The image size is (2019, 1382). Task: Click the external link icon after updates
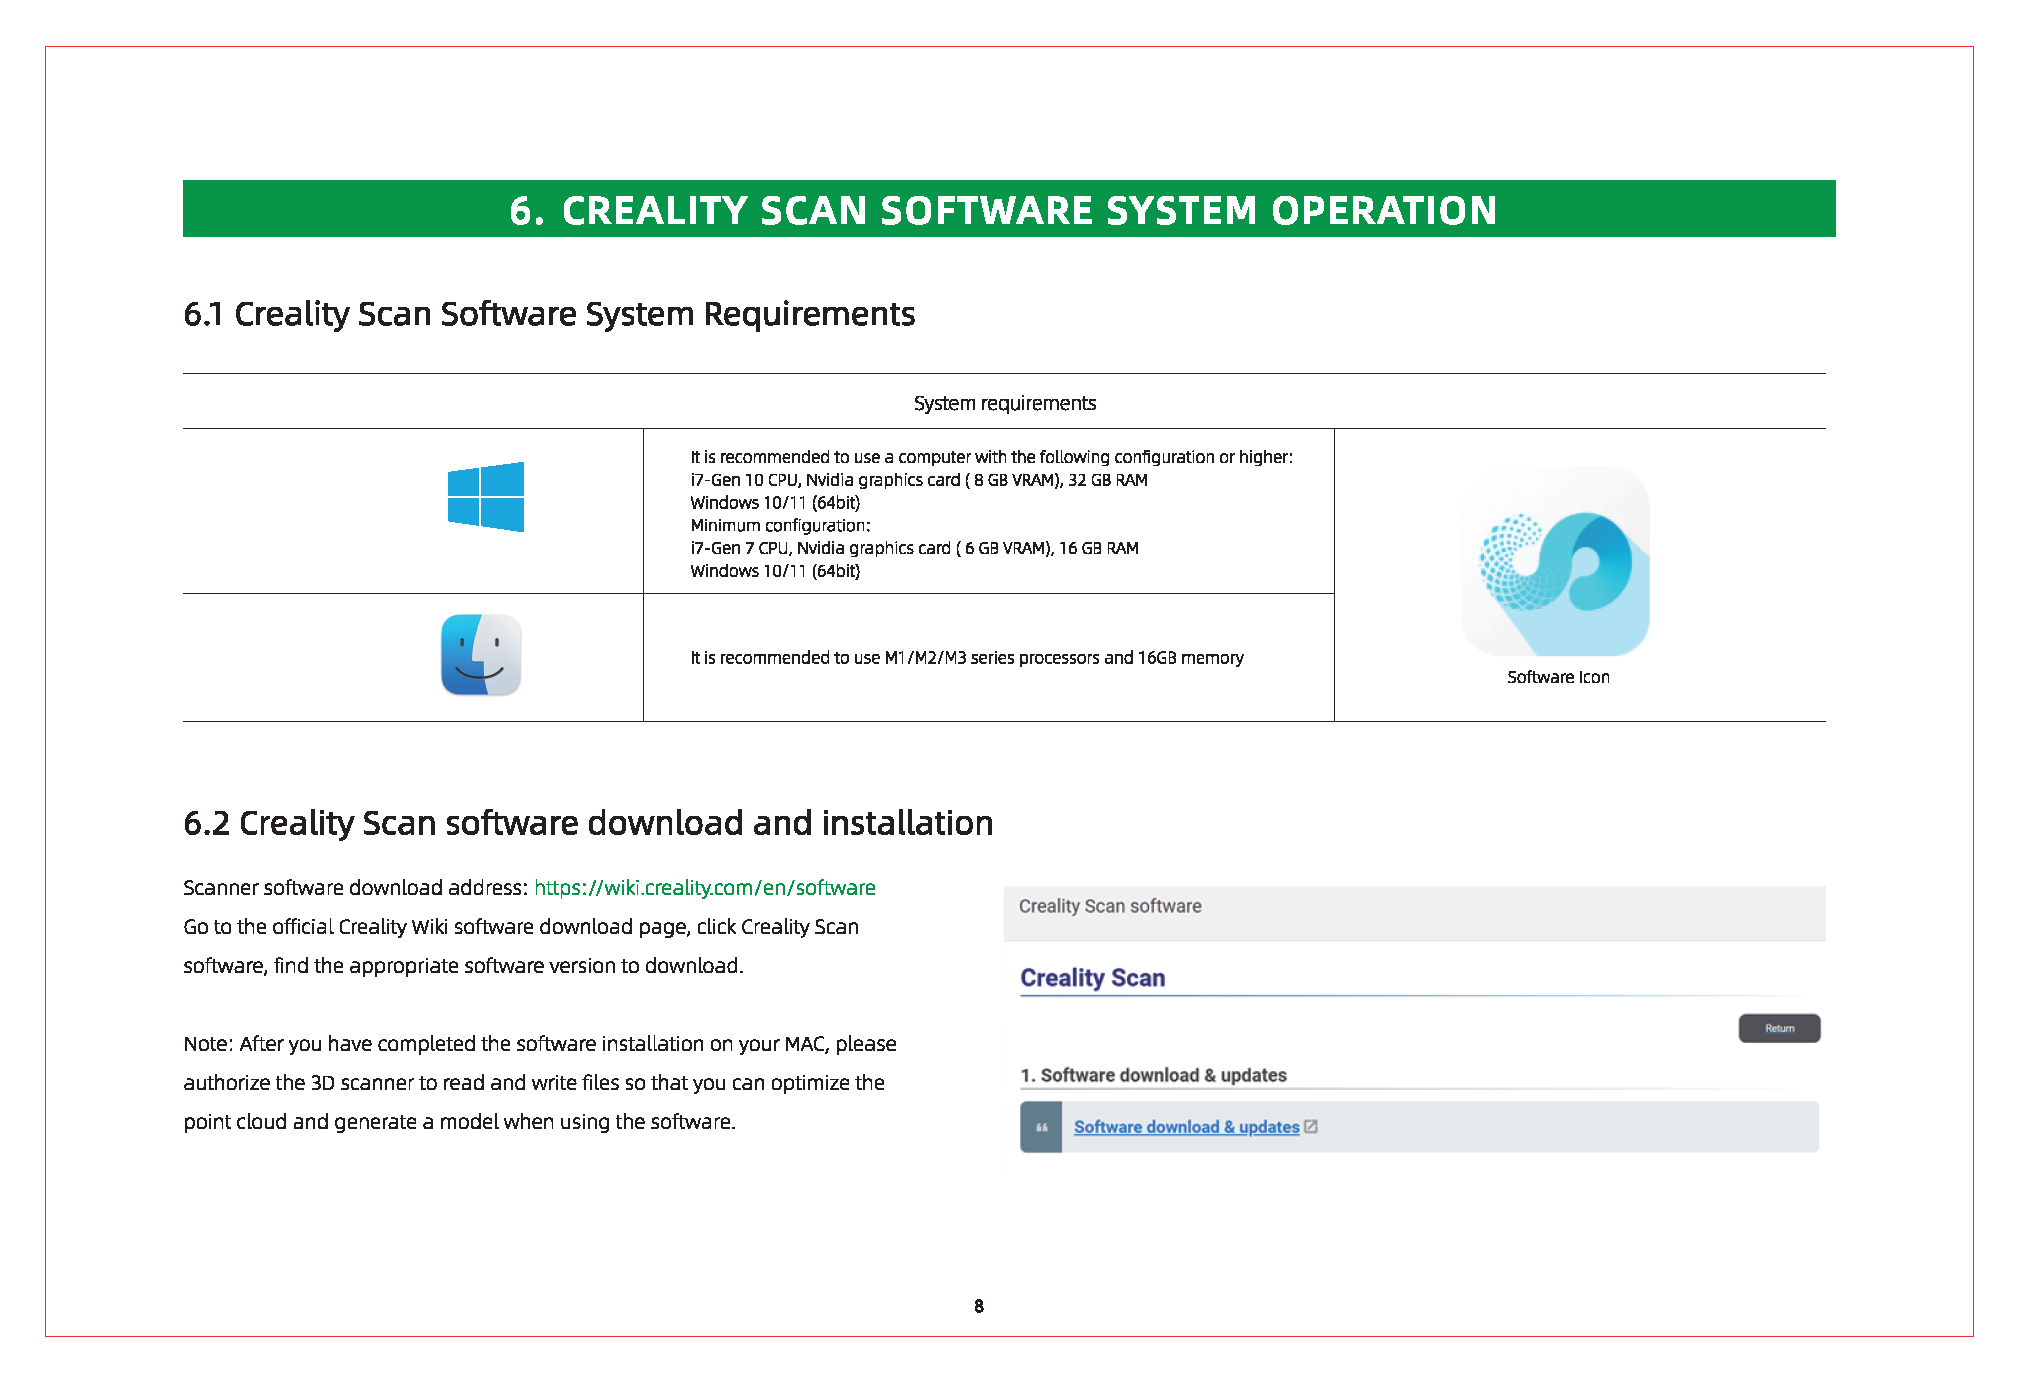point(1311,1127)
